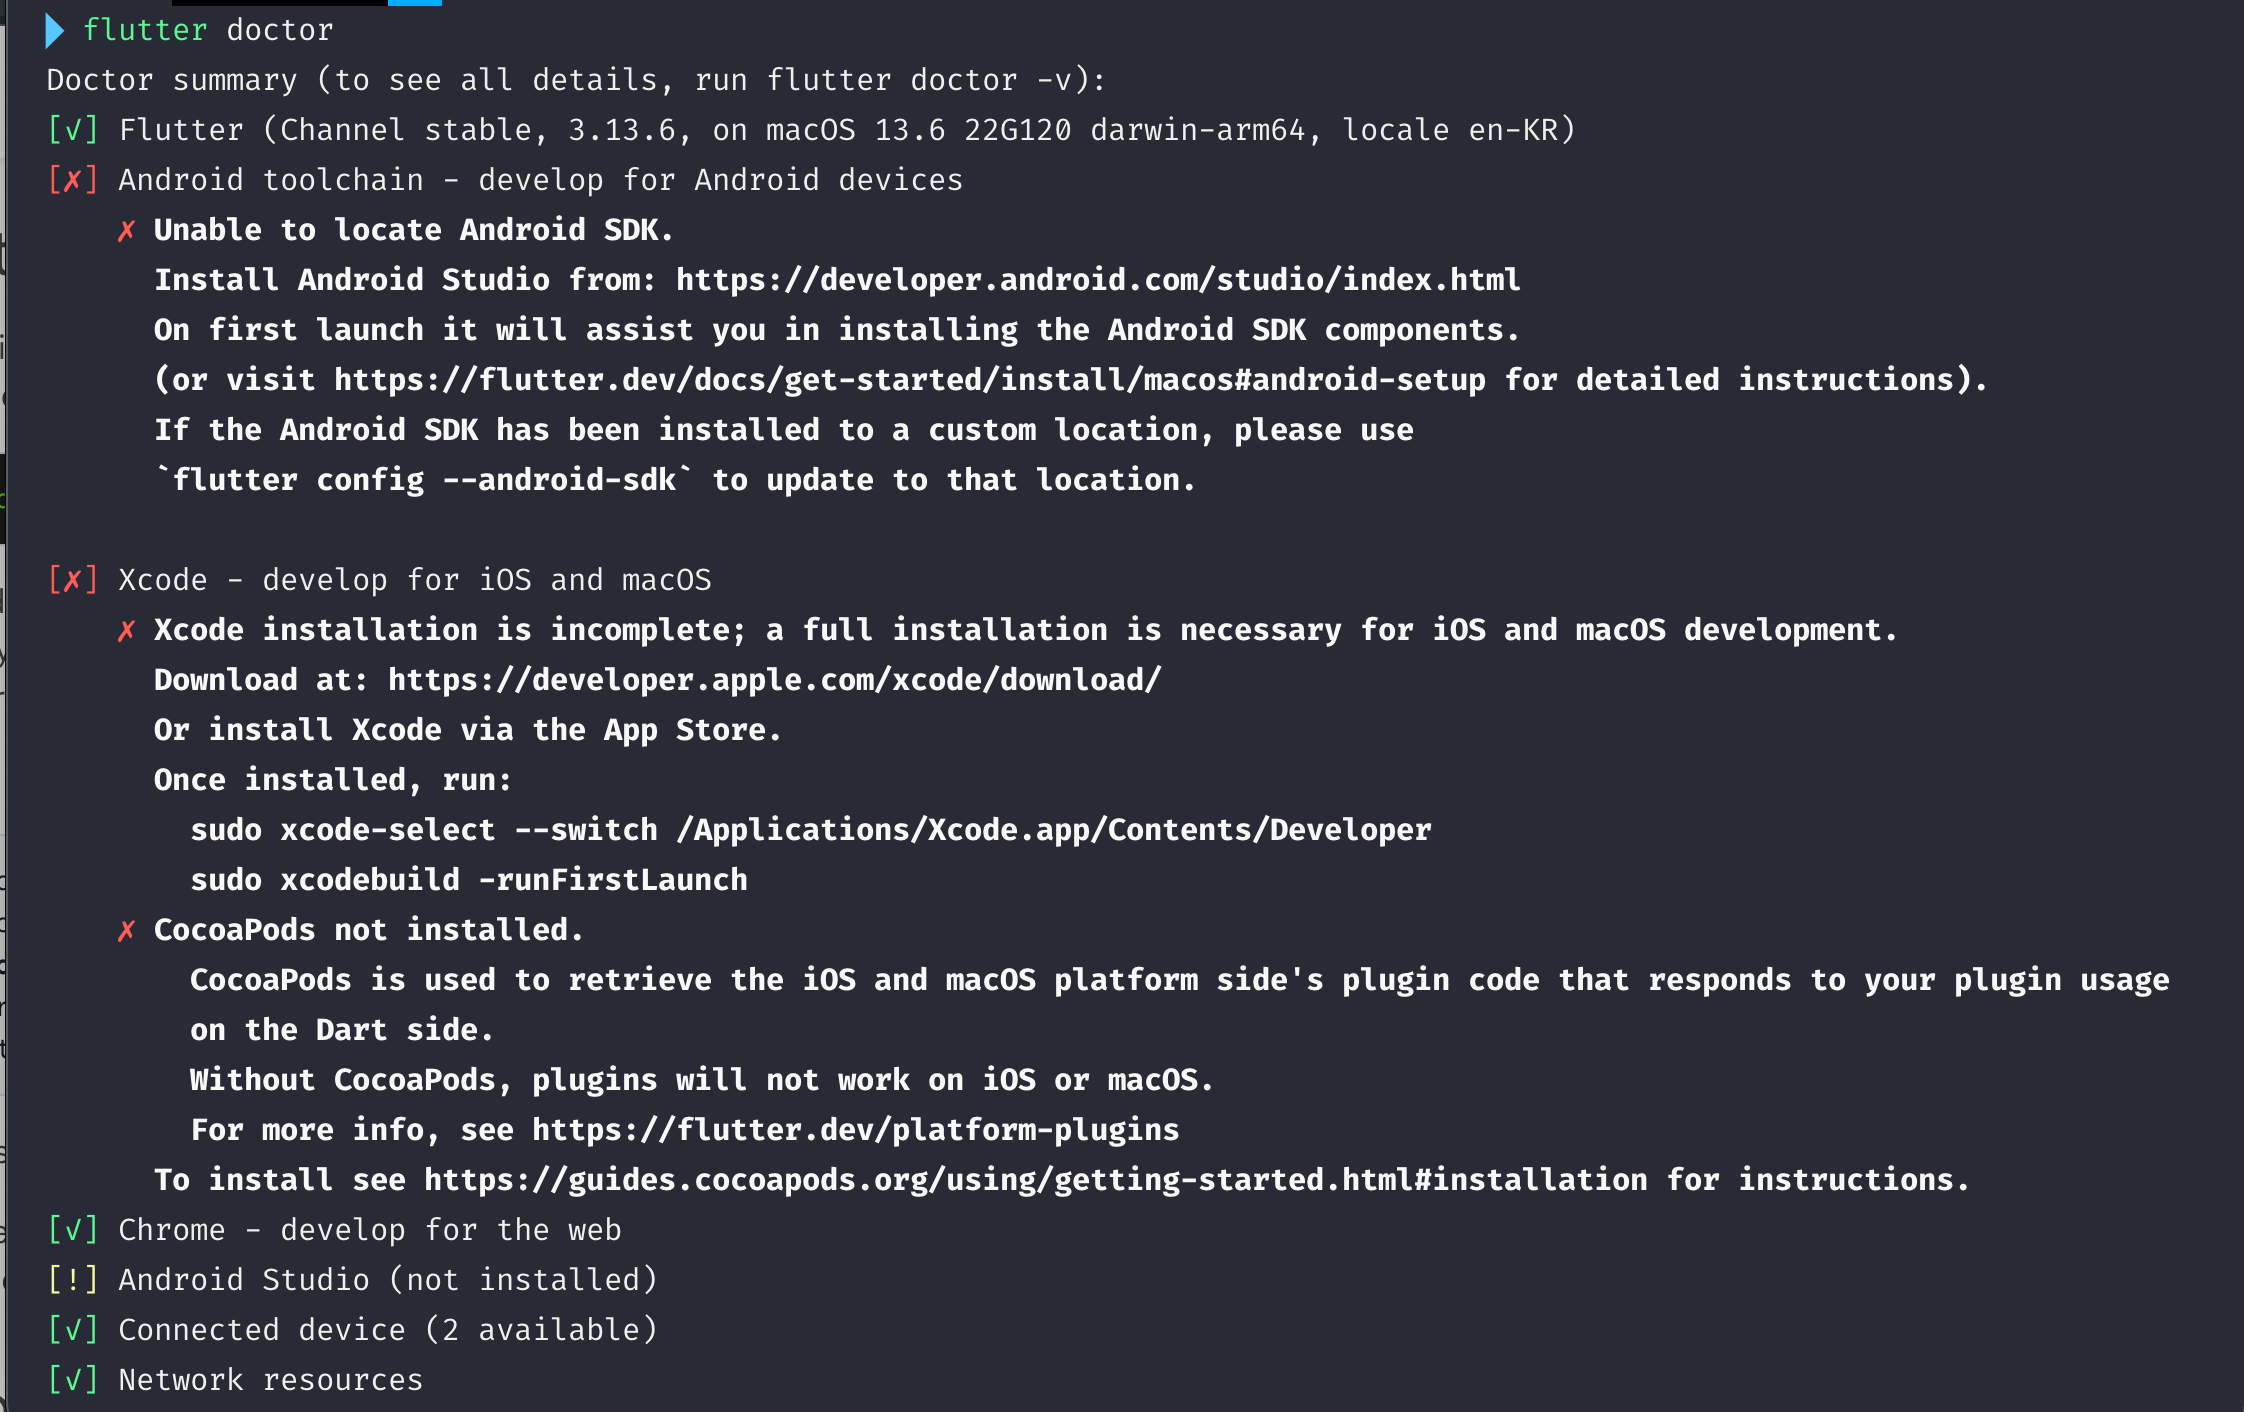2244x1412 pixels.
Task: Open the developer.android.com studio link
Action: (1097, 280)
